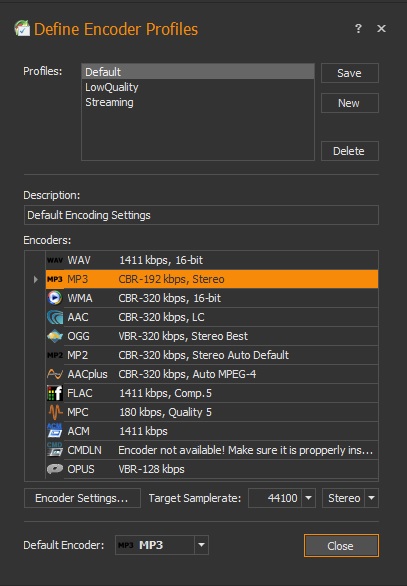Click the AACplus encoder icon

click(x=55, y=374)
